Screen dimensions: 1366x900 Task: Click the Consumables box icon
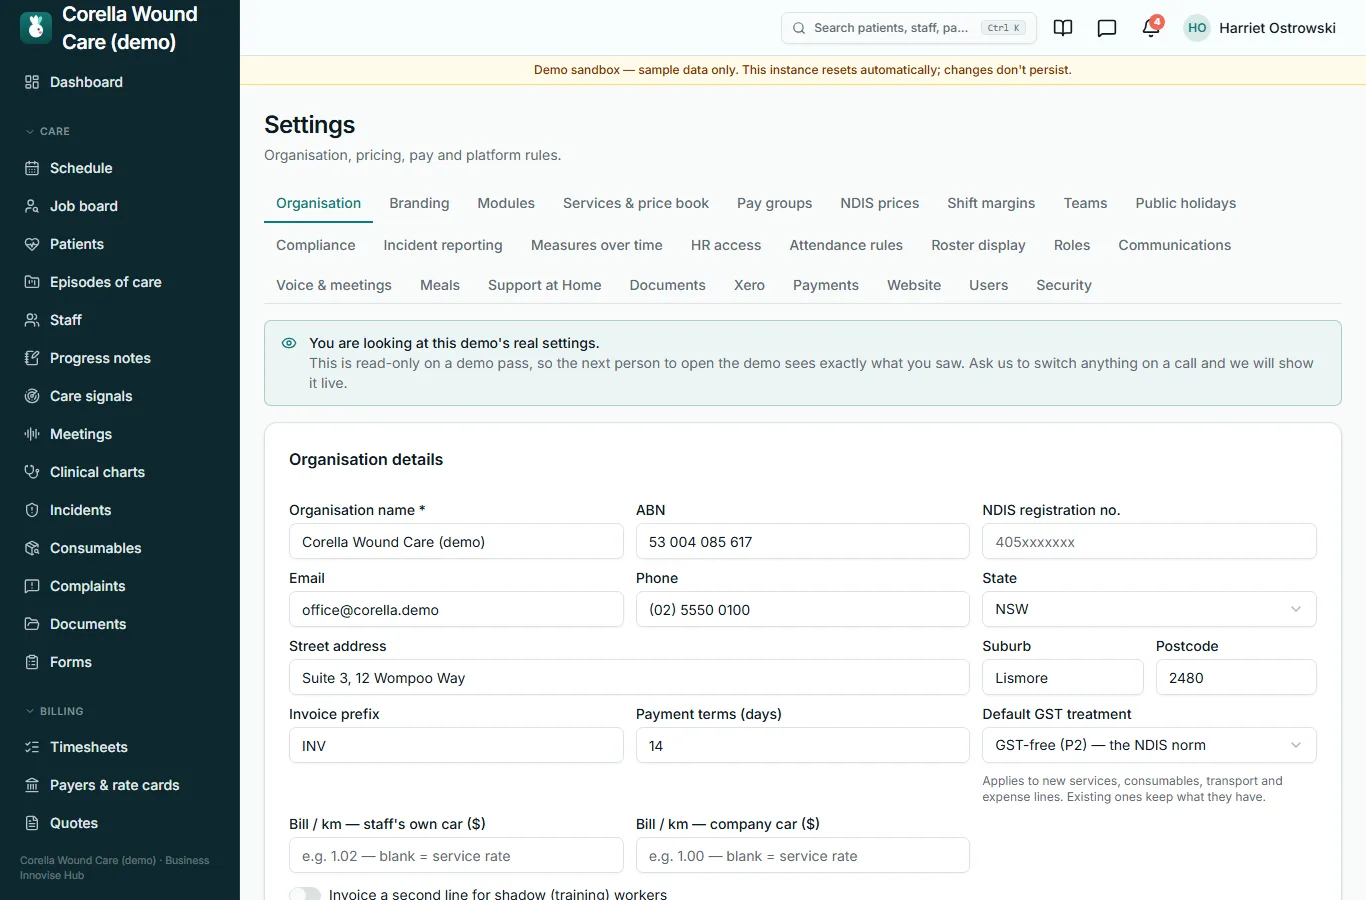point(32,548)
